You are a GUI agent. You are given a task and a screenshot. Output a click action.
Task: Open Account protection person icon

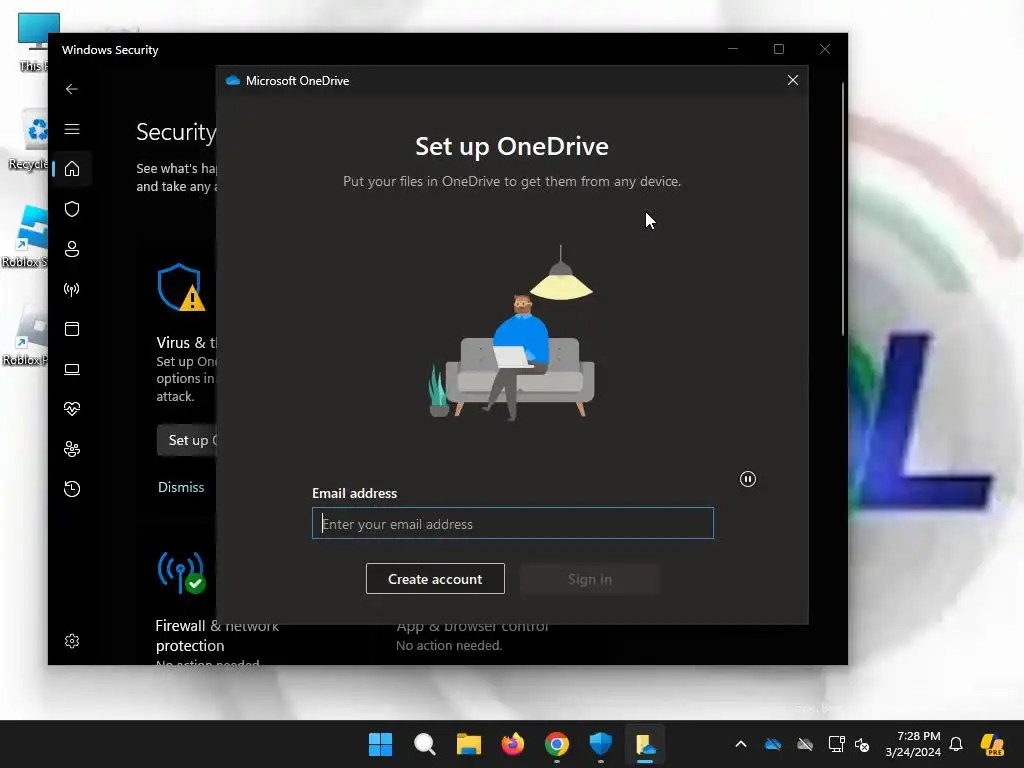tap(72, 249)
